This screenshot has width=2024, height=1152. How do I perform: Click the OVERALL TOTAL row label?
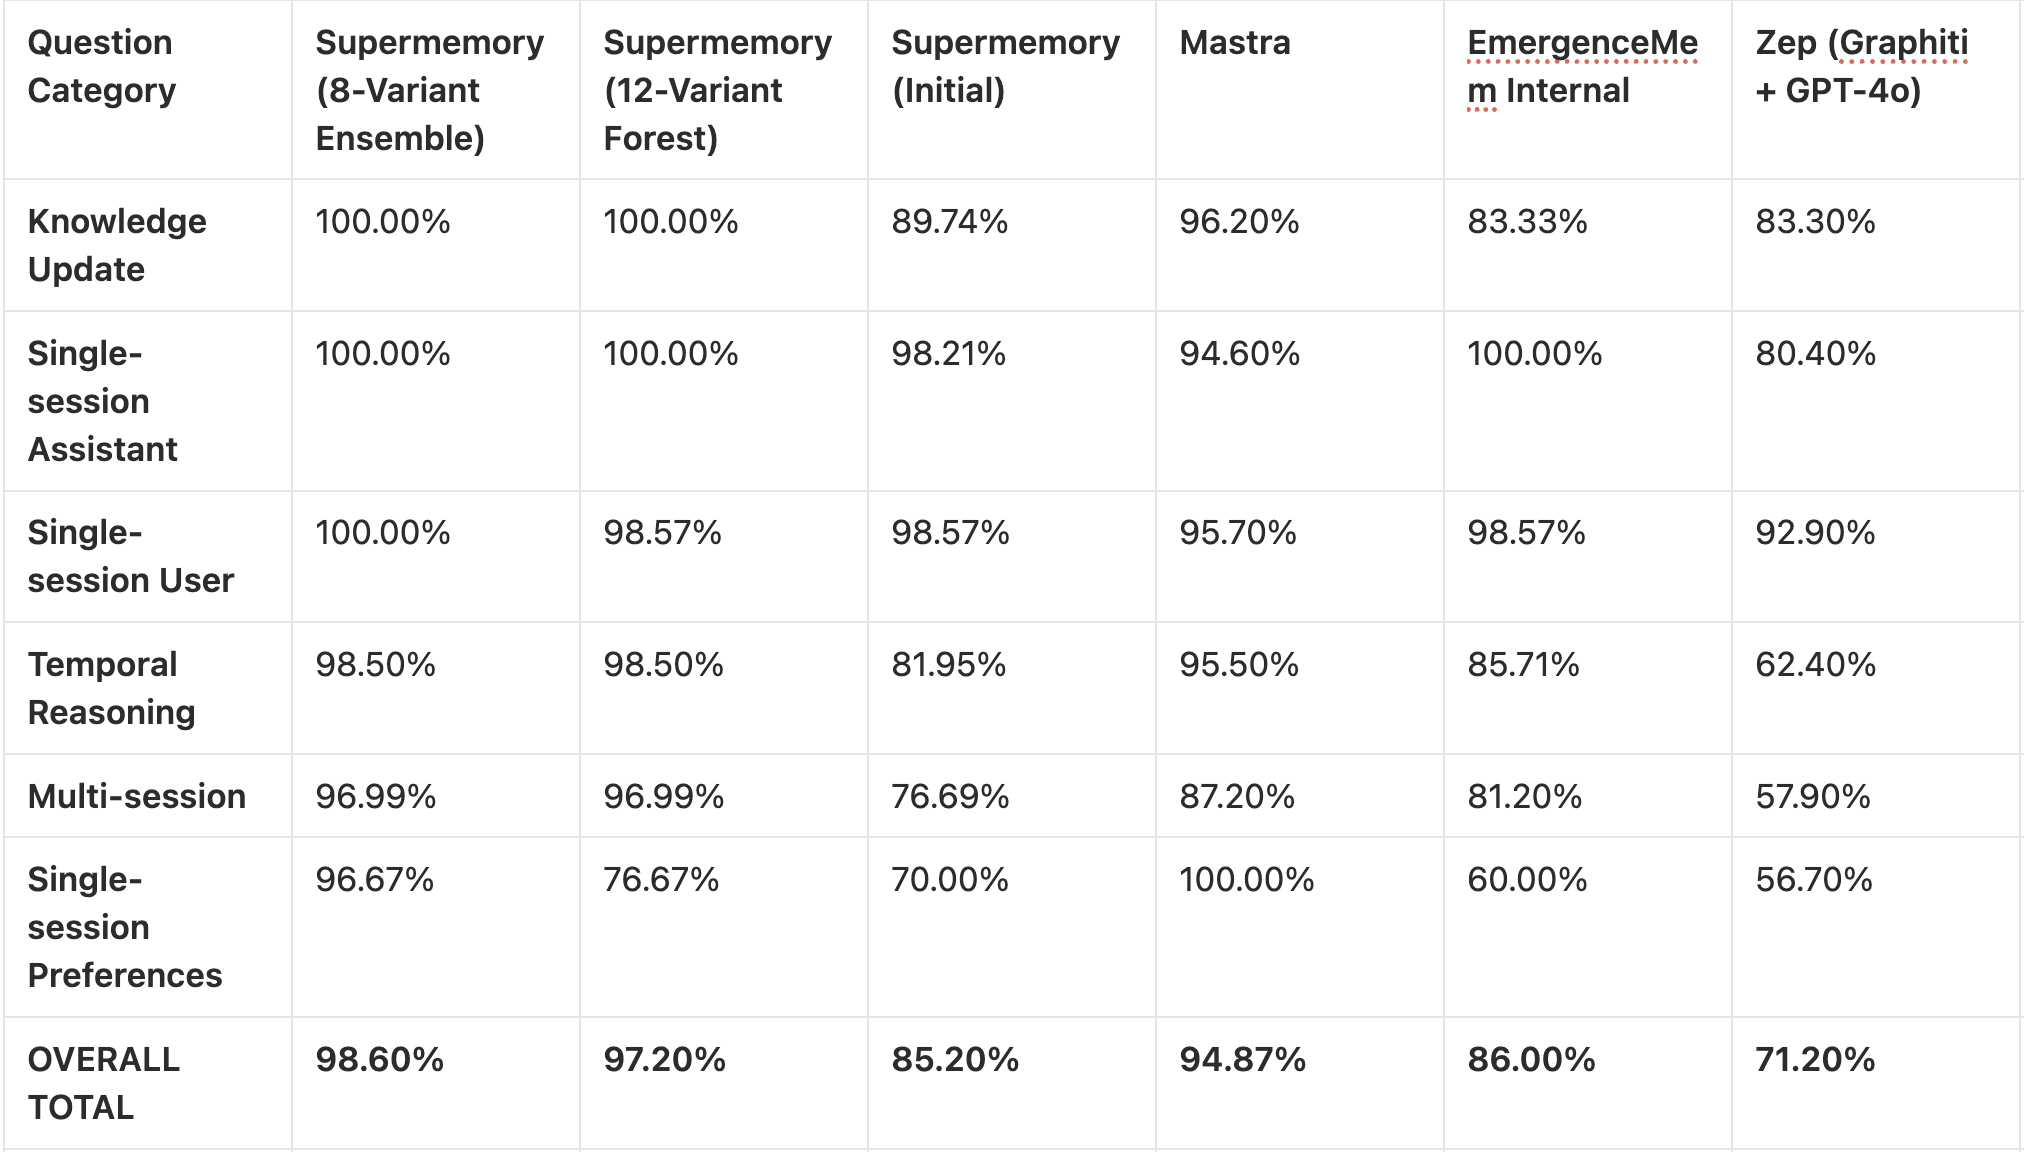pos(103,1083)
